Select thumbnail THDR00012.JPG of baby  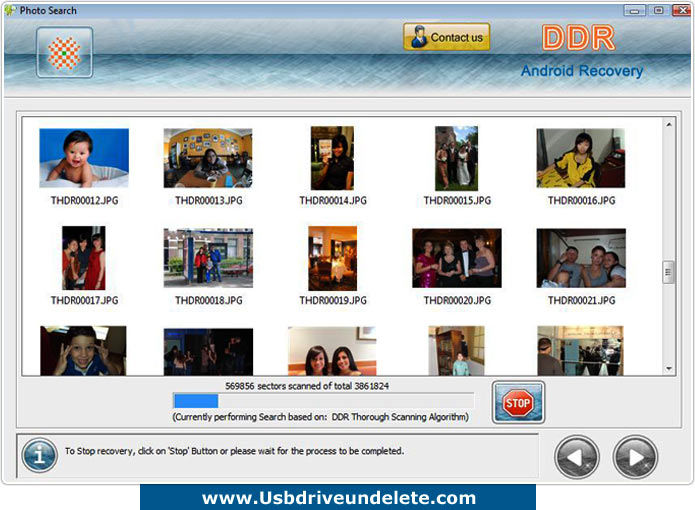(84, 158)
